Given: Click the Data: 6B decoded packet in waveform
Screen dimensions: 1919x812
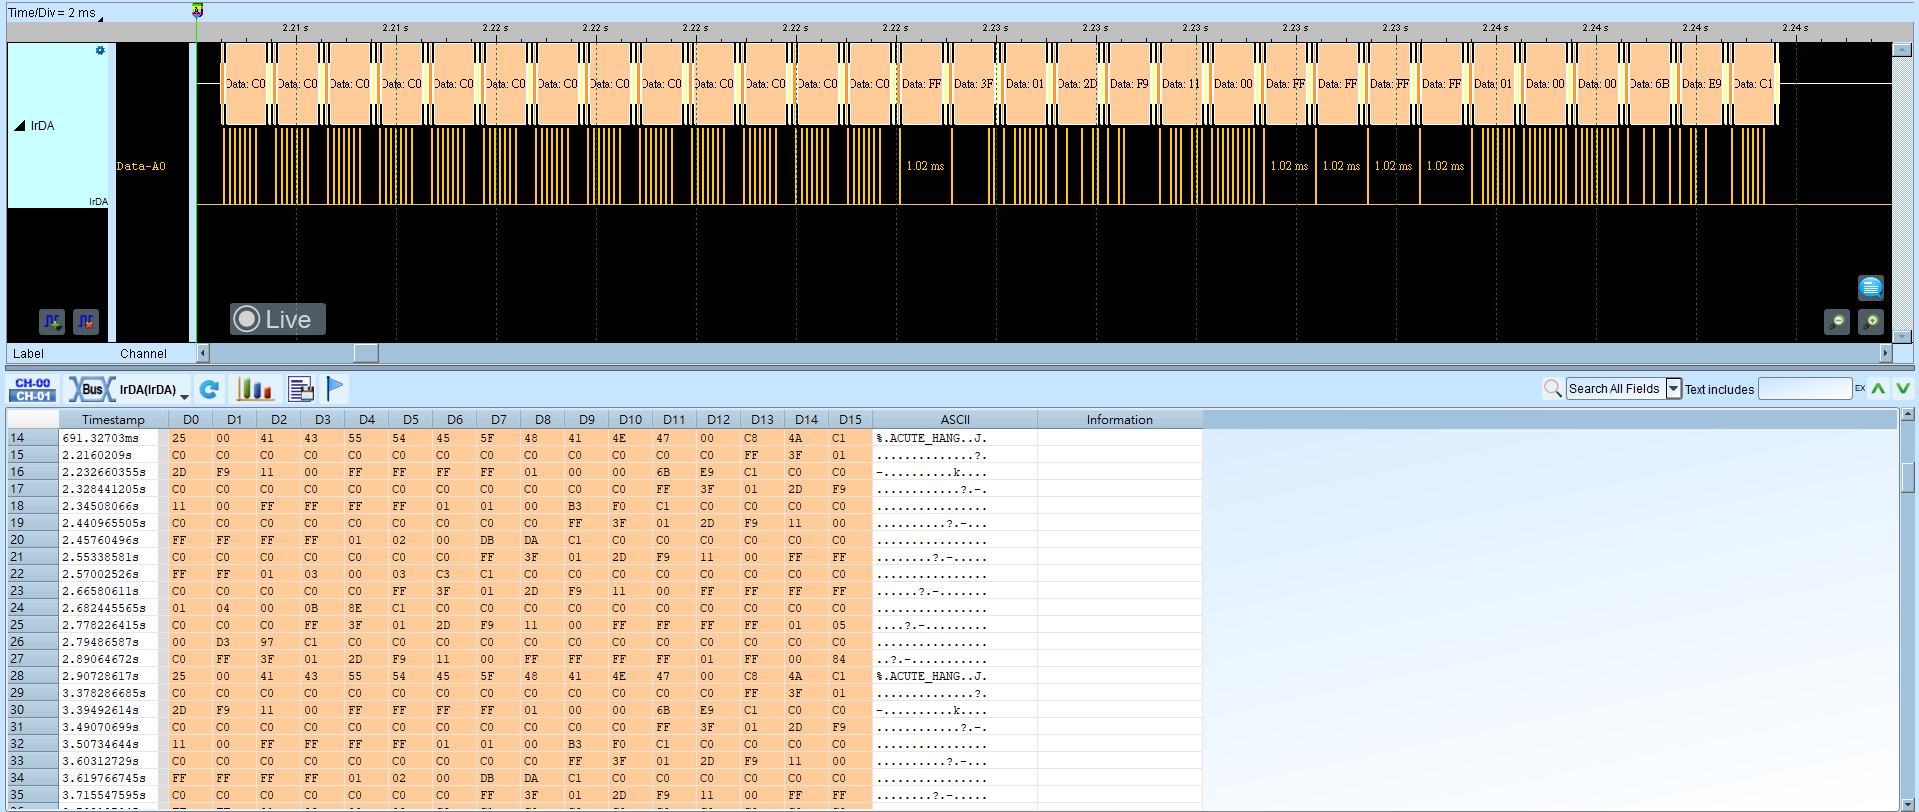Looking at the screenshot, I should 1649,84.
